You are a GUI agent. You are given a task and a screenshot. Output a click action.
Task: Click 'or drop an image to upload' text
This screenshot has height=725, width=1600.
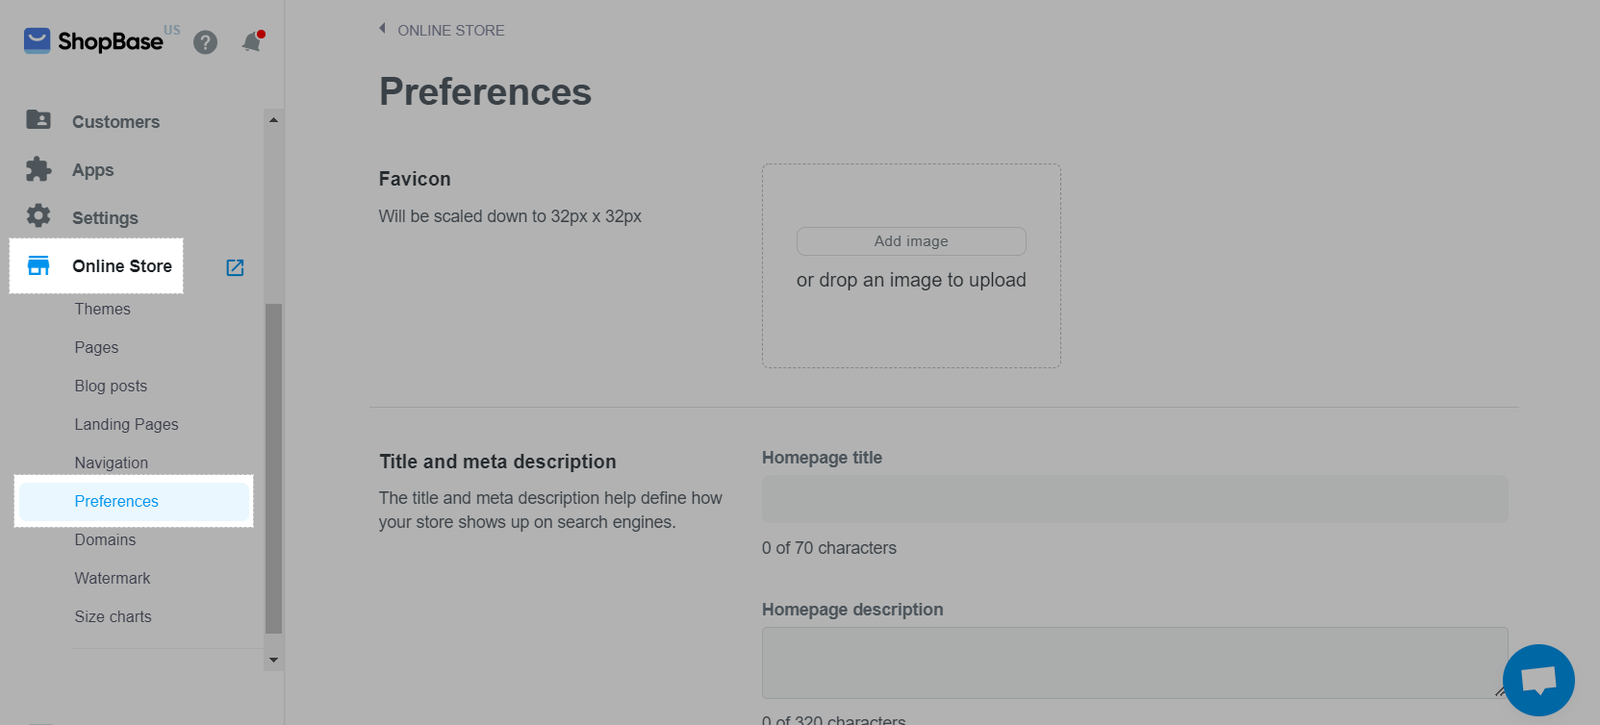(x=911, y=280)
